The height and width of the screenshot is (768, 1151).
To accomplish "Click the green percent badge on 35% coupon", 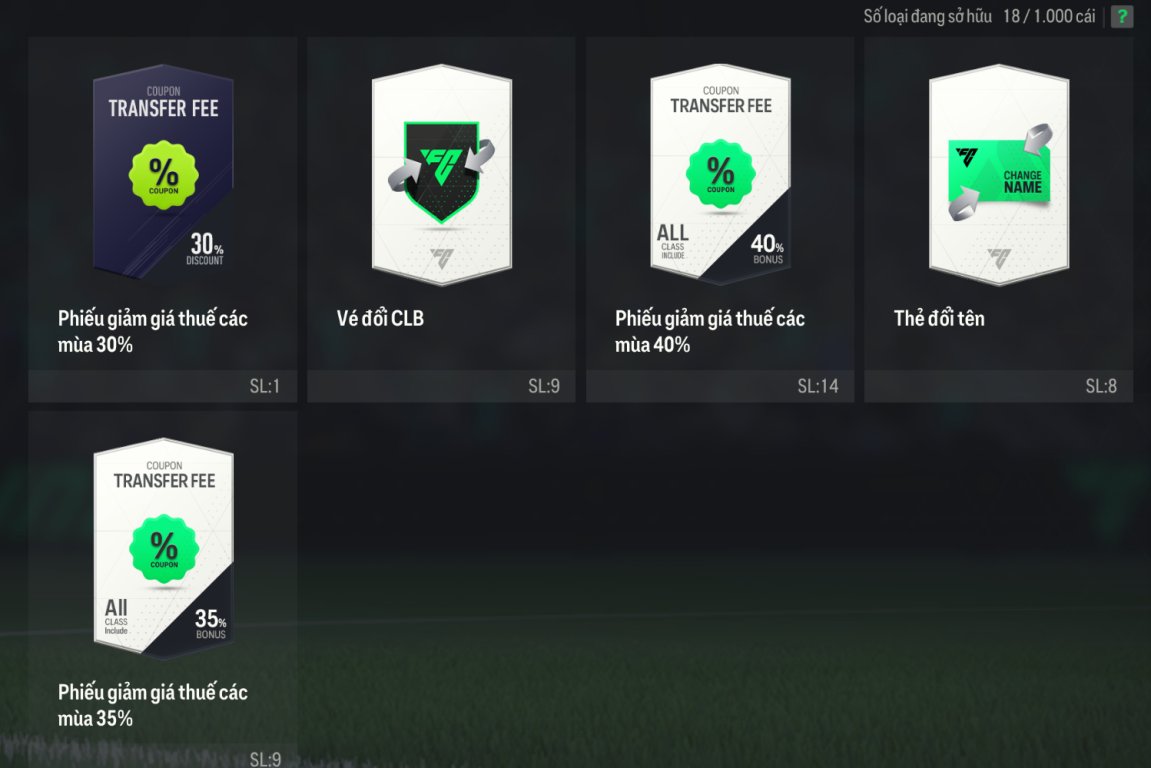I will 164,548.
